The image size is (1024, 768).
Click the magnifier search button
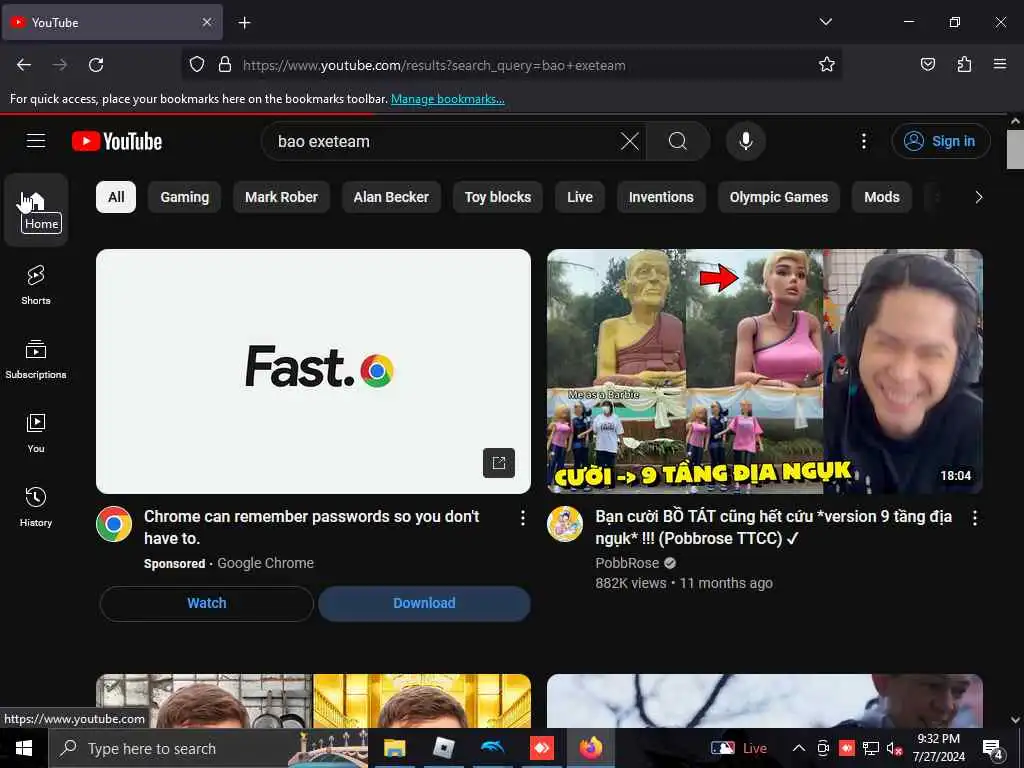[678, 141]
